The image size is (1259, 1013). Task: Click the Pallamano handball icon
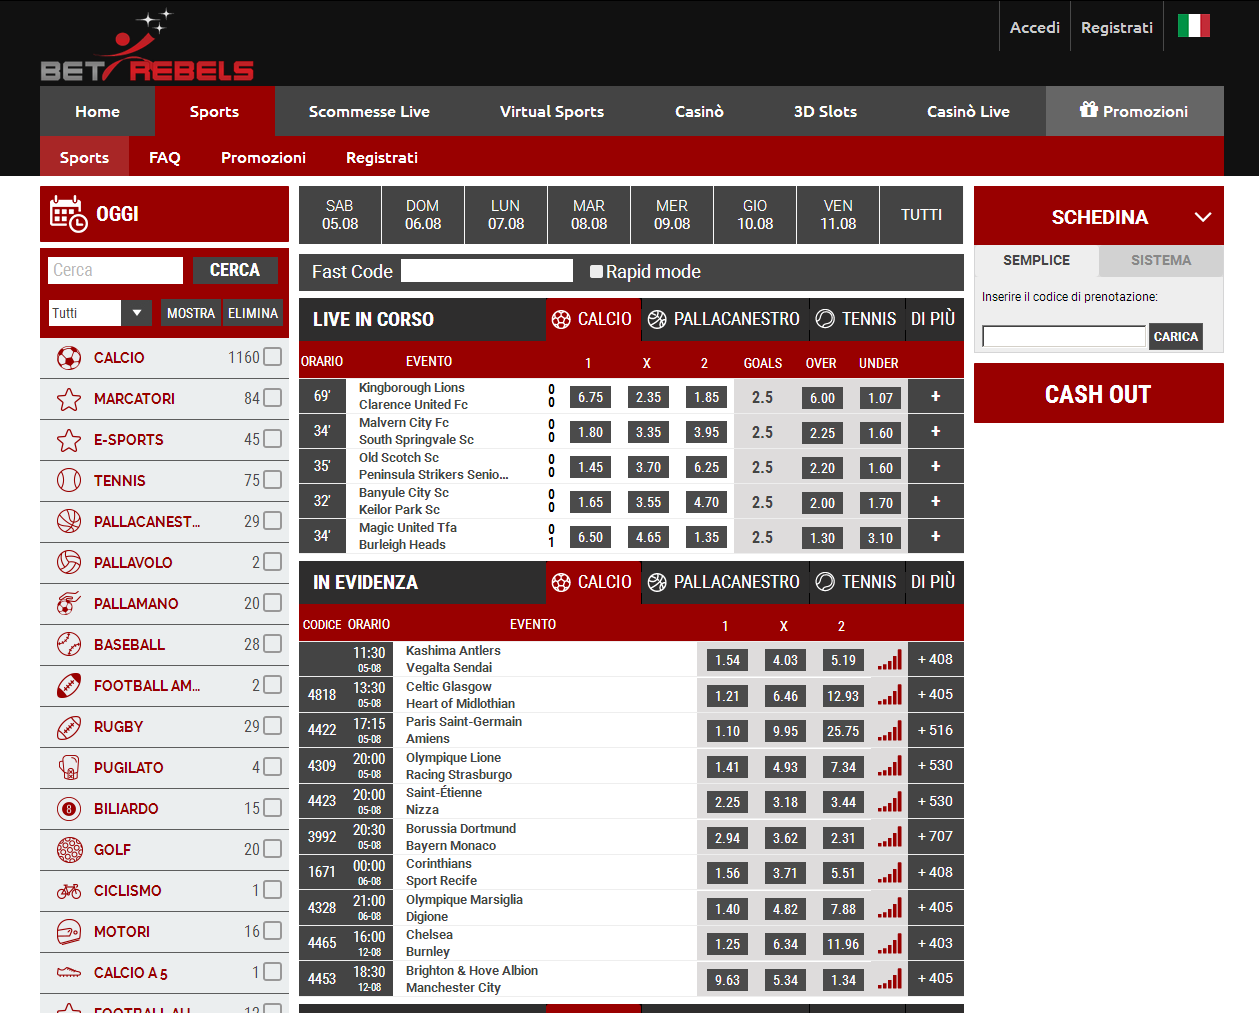69,604
